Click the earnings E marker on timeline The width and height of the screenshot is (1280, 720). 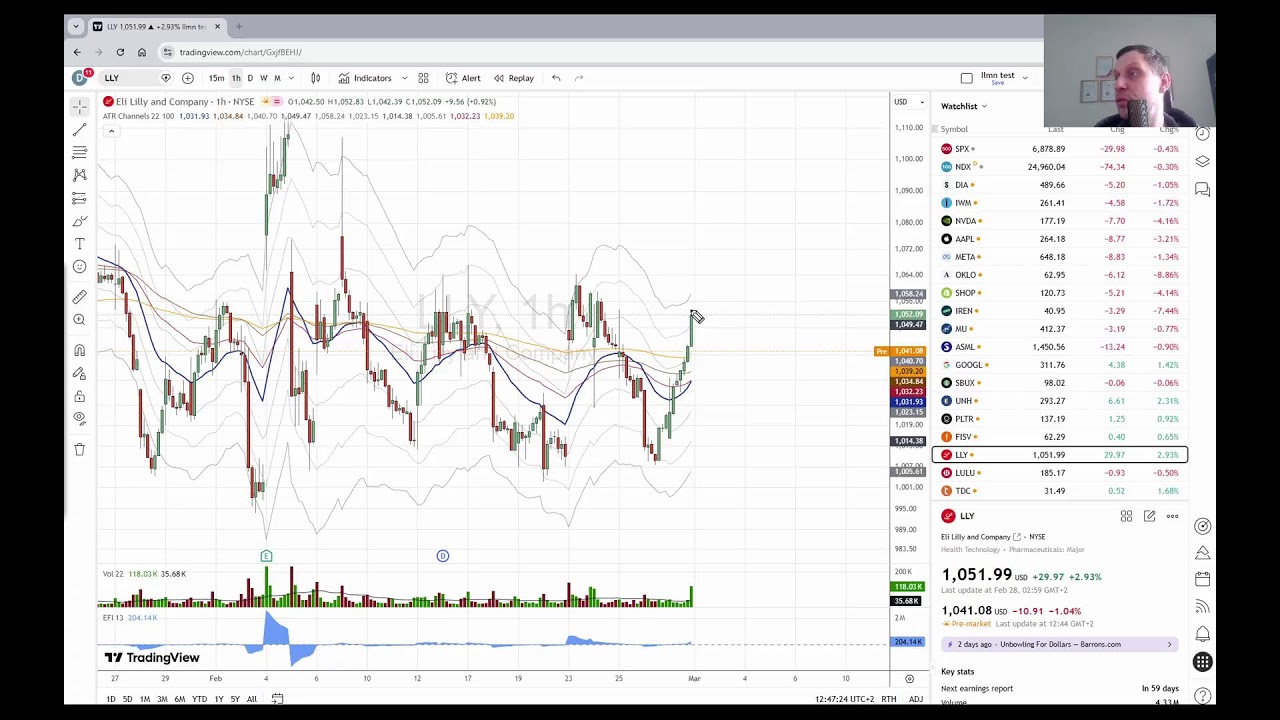(266, 556)
